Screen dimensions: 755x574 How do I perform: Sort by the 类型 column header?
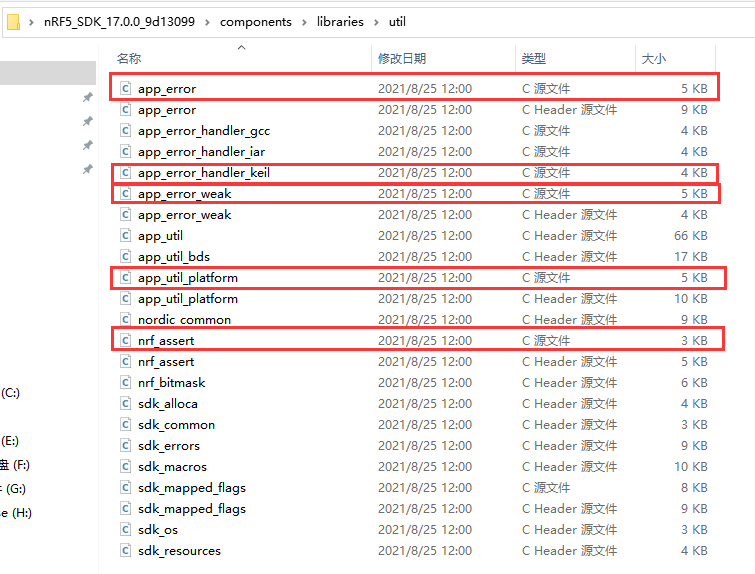pos(534,59)
